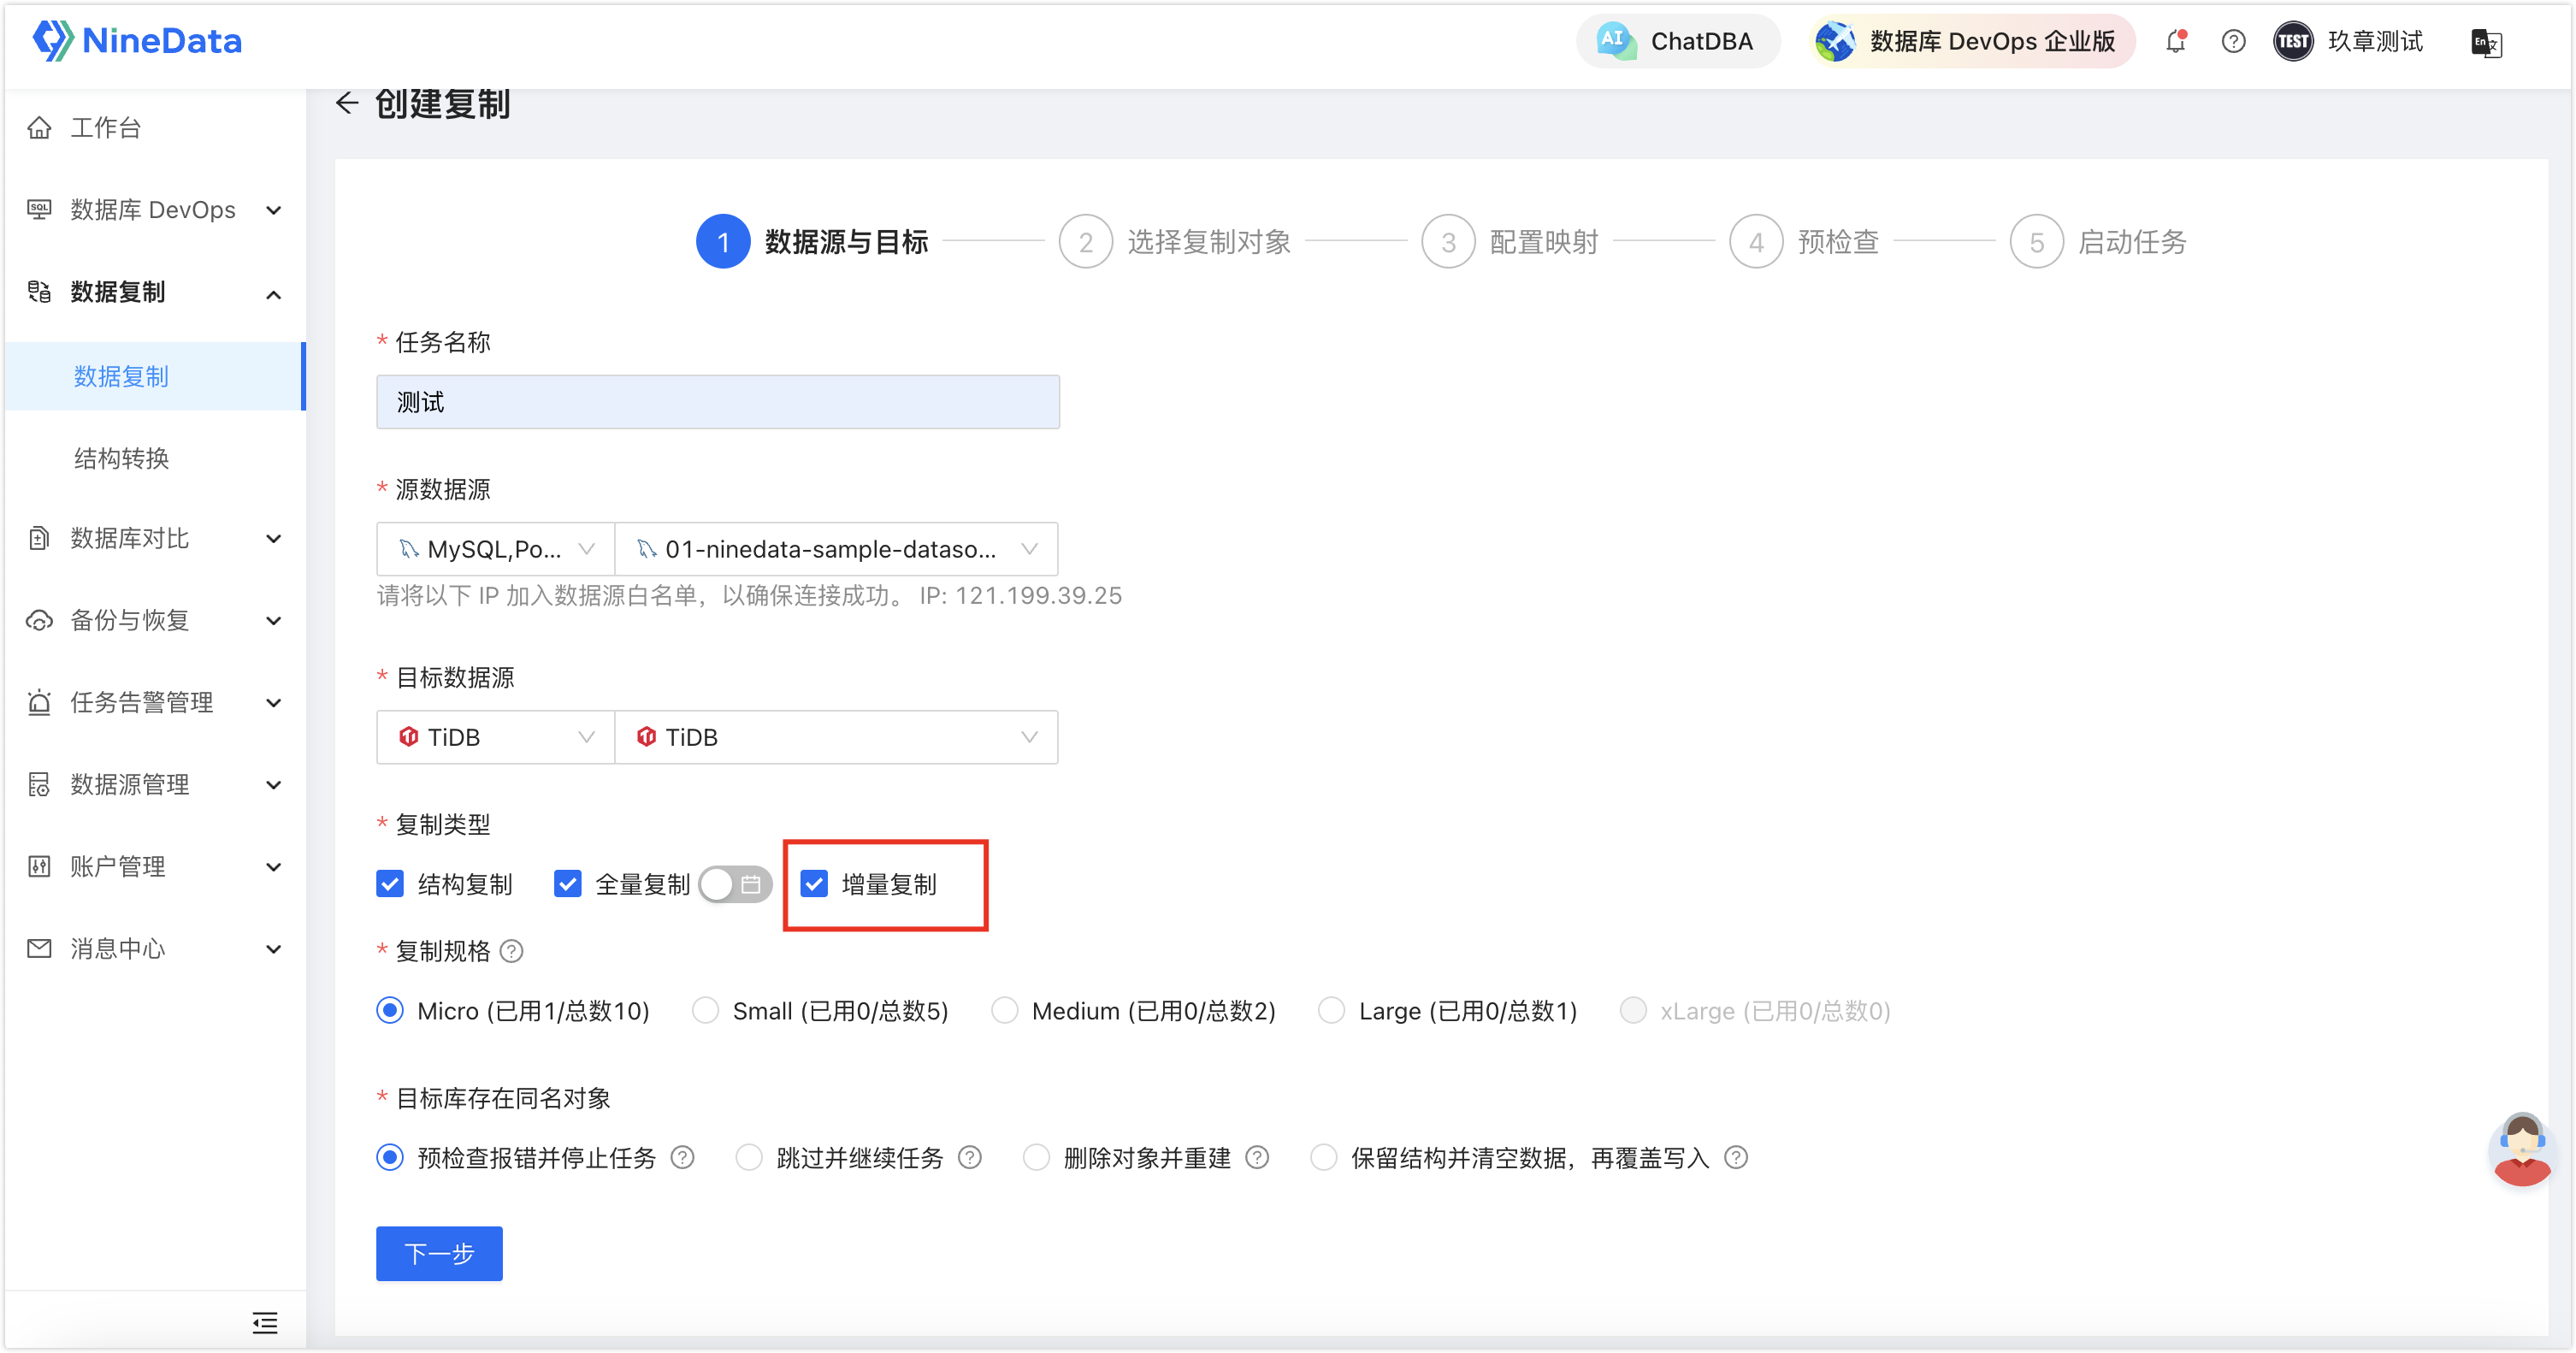This screenshot has width=2576, height=1353.
Task: Select 删除对象并重建 radio option
Action: tap(1036, 1158)
